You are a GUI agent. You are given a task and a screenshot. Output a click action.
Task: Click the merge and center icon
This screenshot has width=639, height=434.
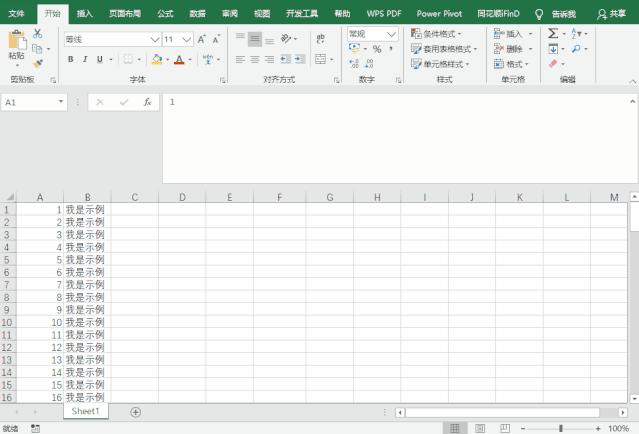[x=321, y=59]
